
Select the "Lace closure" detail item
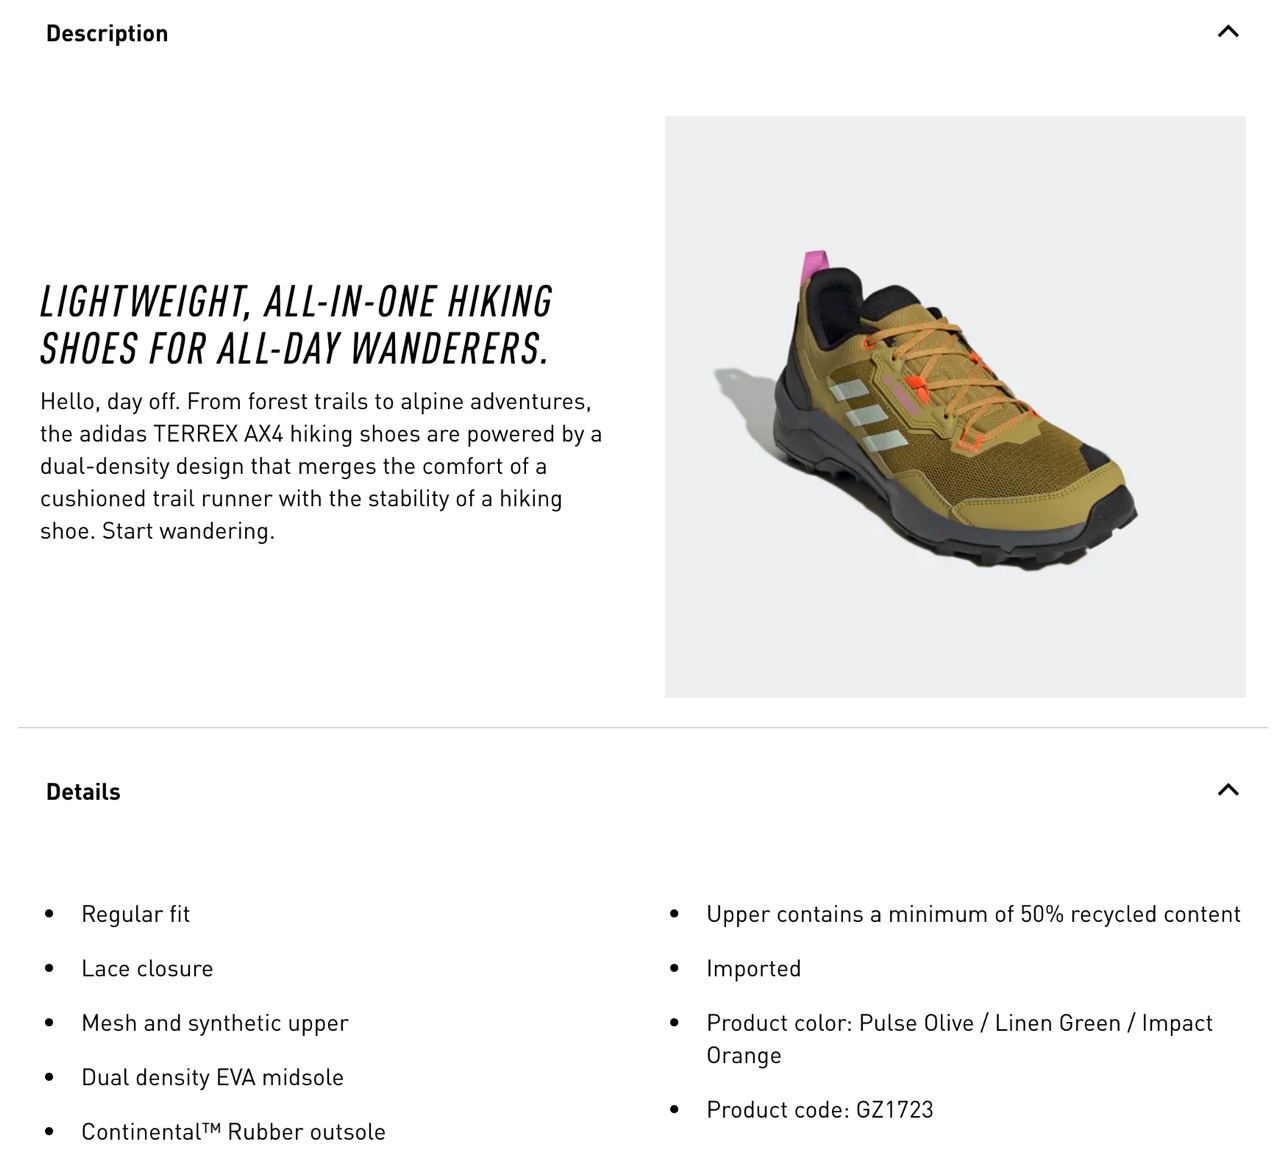pyautogui.click(x=147, y=968)
